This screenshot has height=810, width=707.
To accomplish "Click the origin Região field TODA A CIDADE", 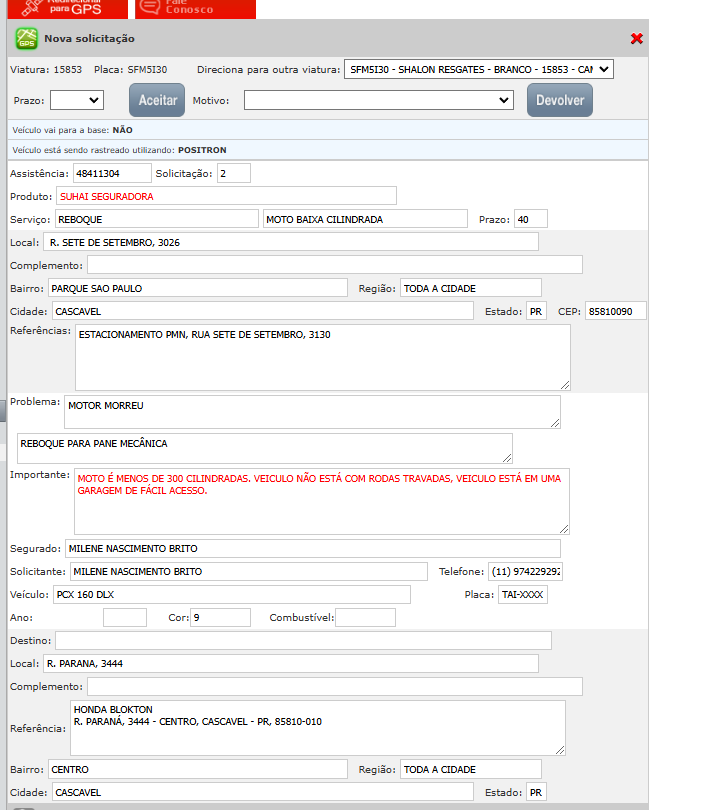I will click(471, 288).
